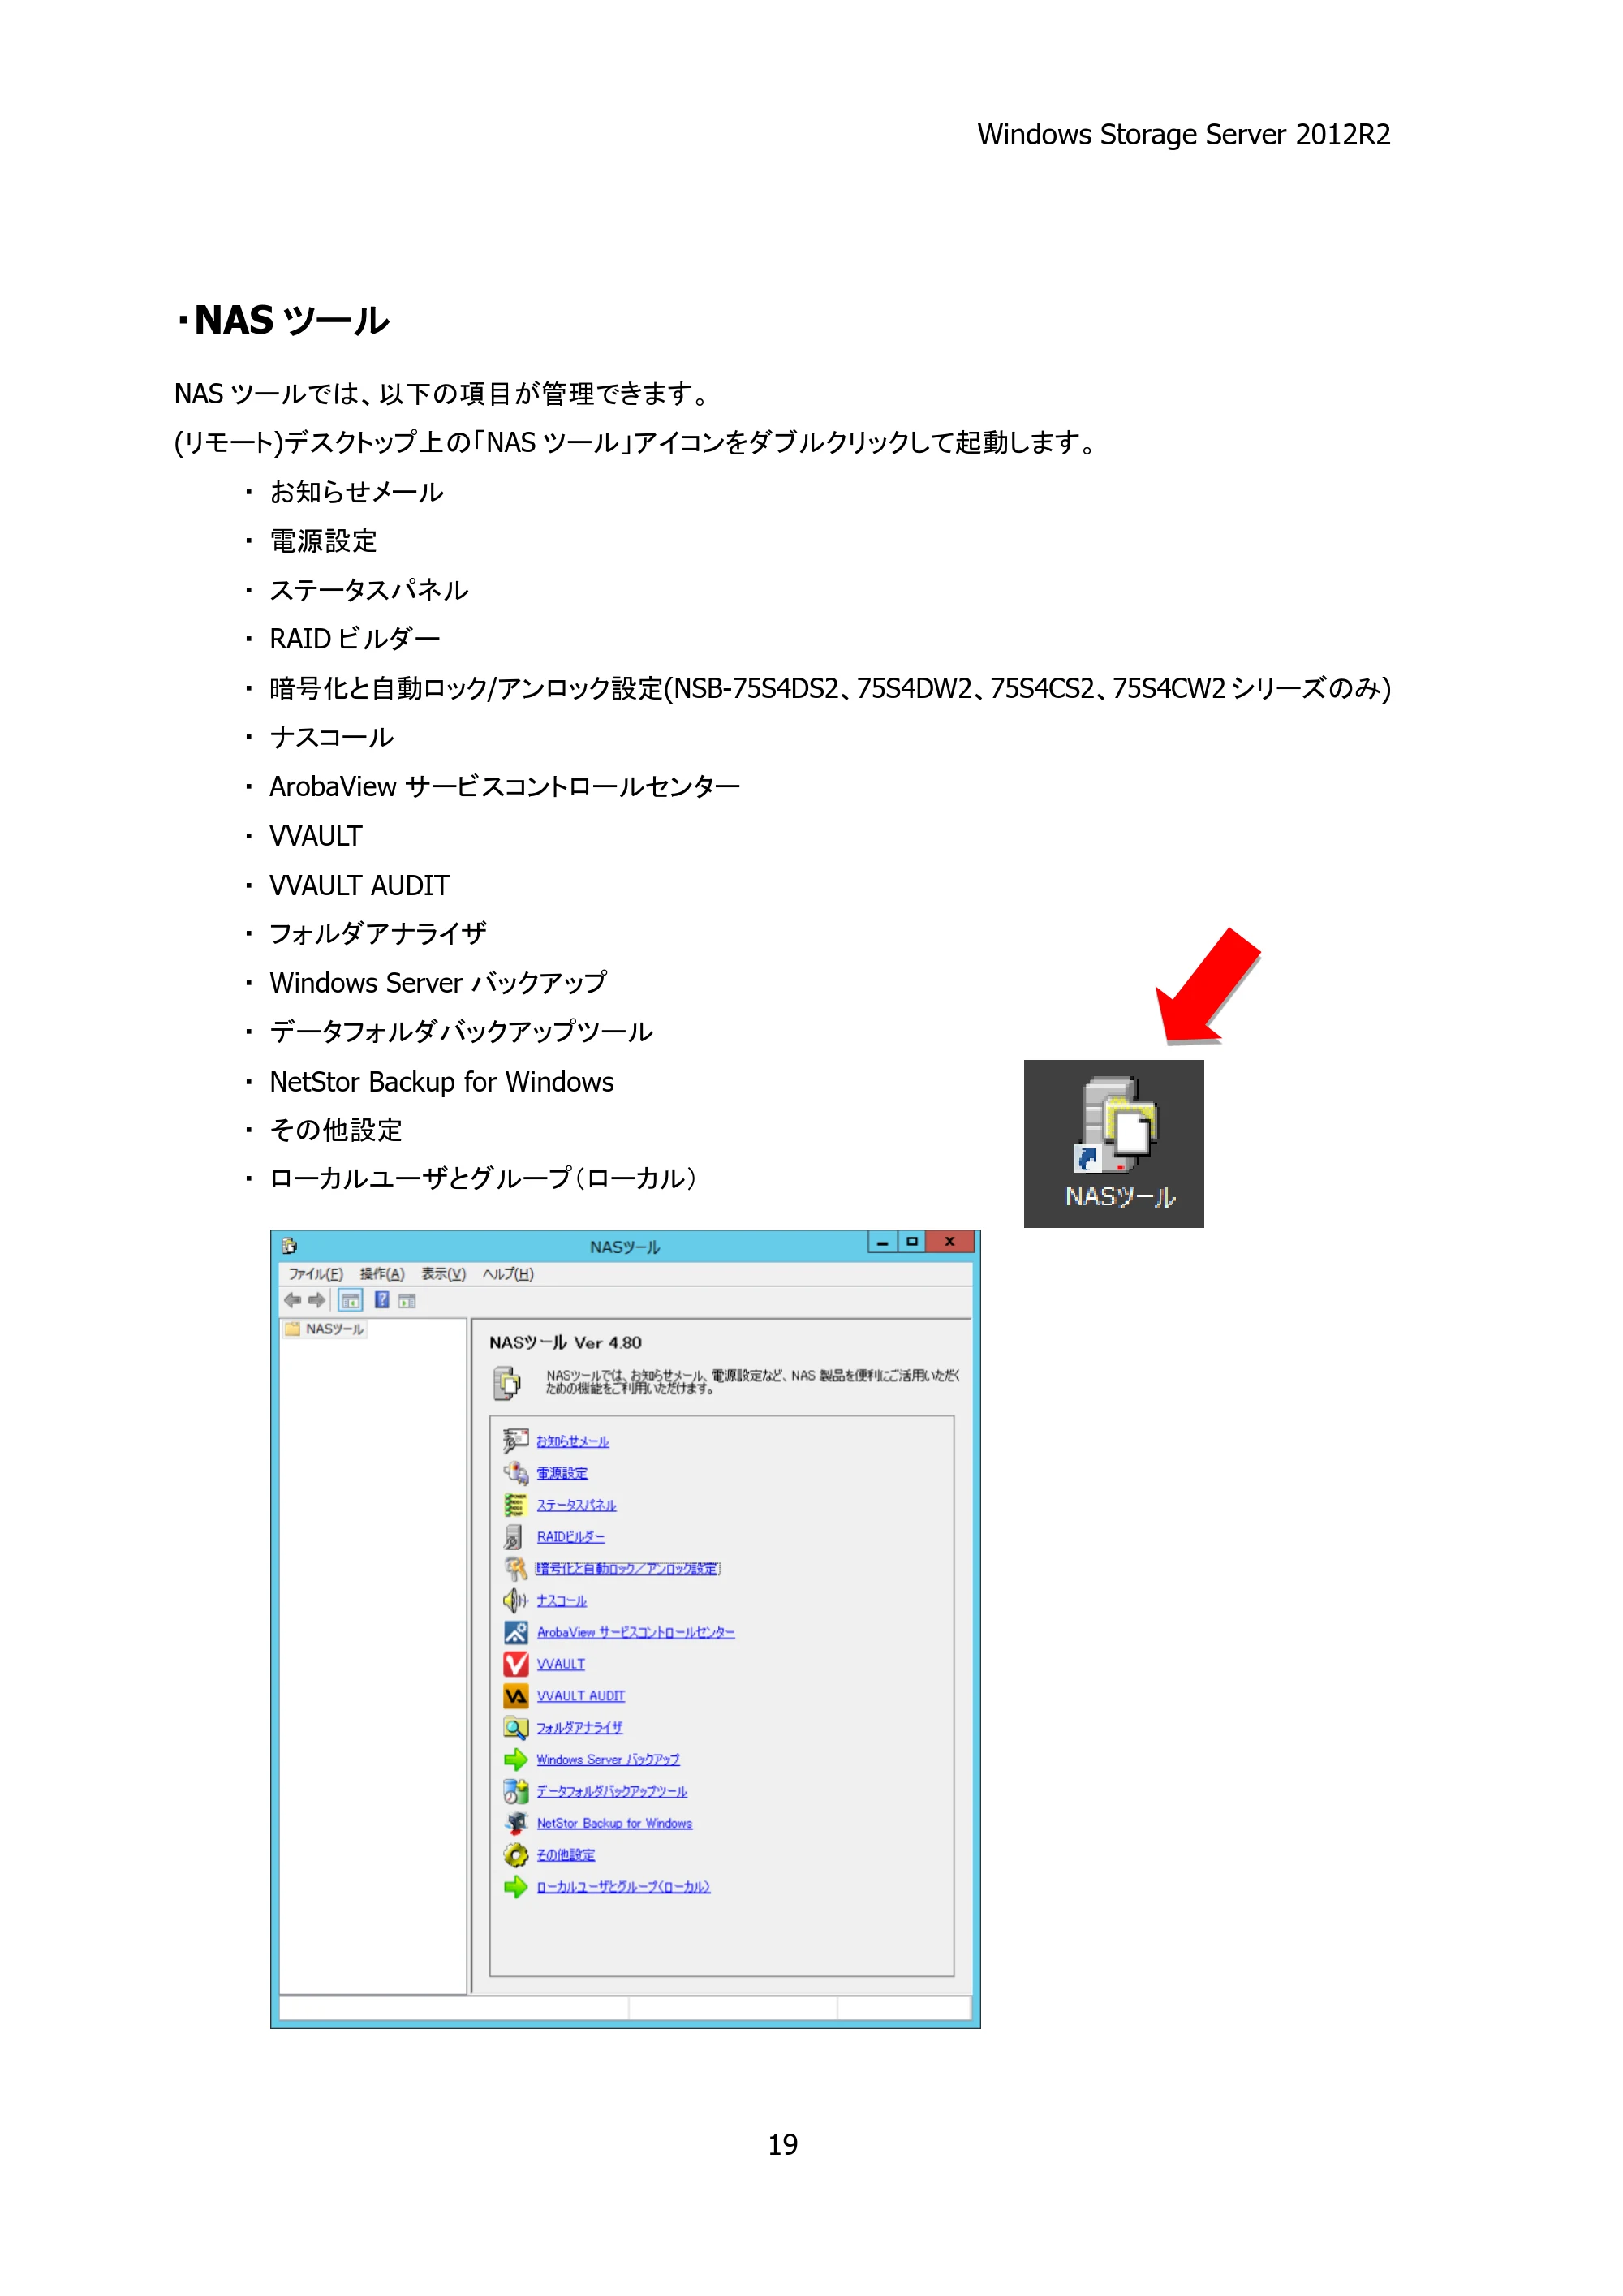Open the 電源設定 link
The image size is (1623, 2296).
[562, 1474]
